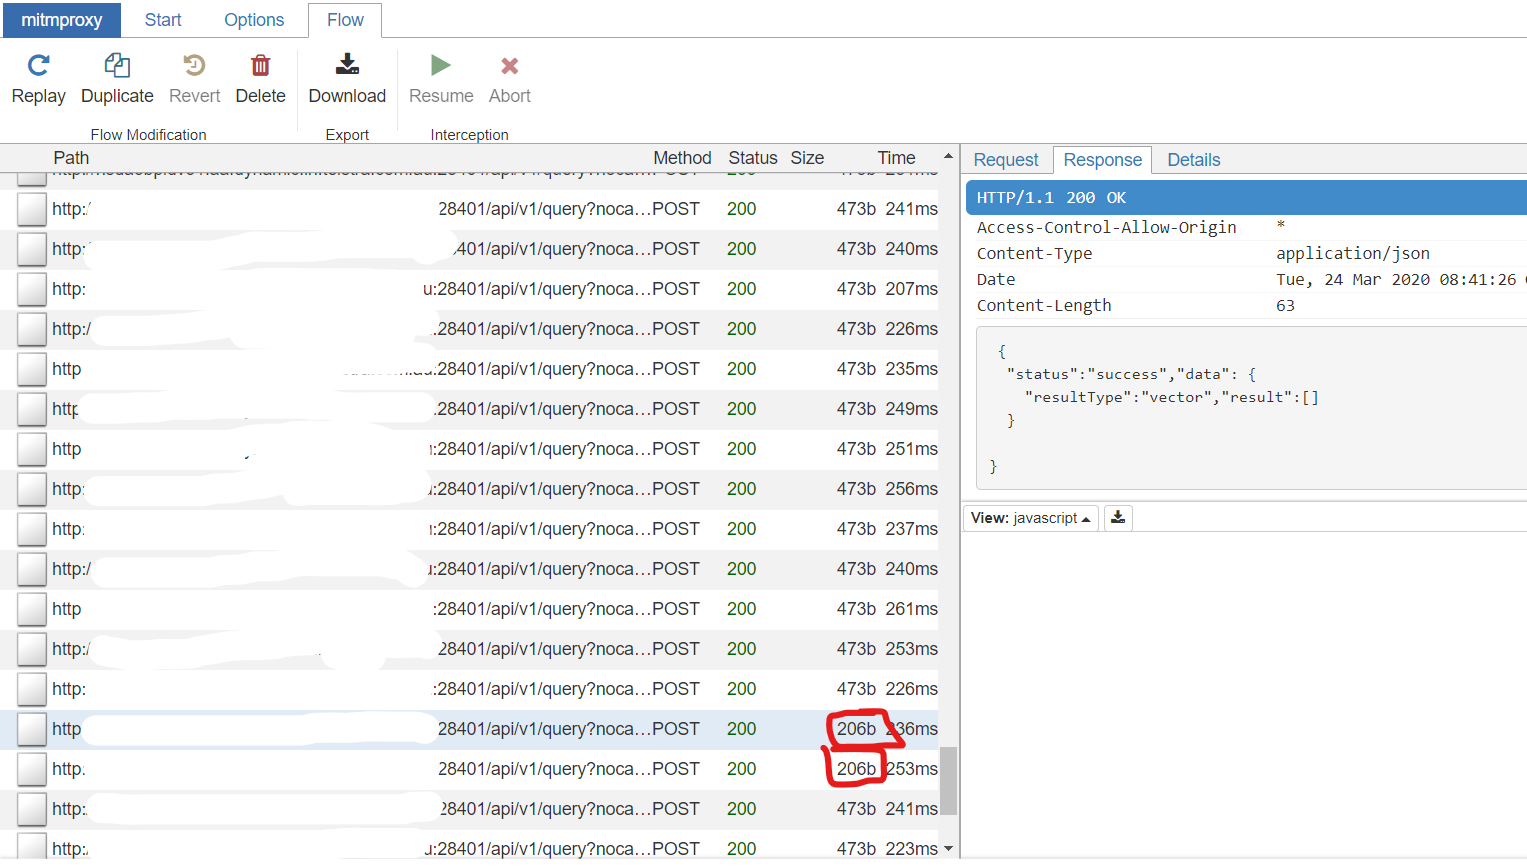Image resolution: width=1527 pixels, height=868 pixels.
Task: Click the flow list scrollbar thumb
Action: click(x=948, y=781)
